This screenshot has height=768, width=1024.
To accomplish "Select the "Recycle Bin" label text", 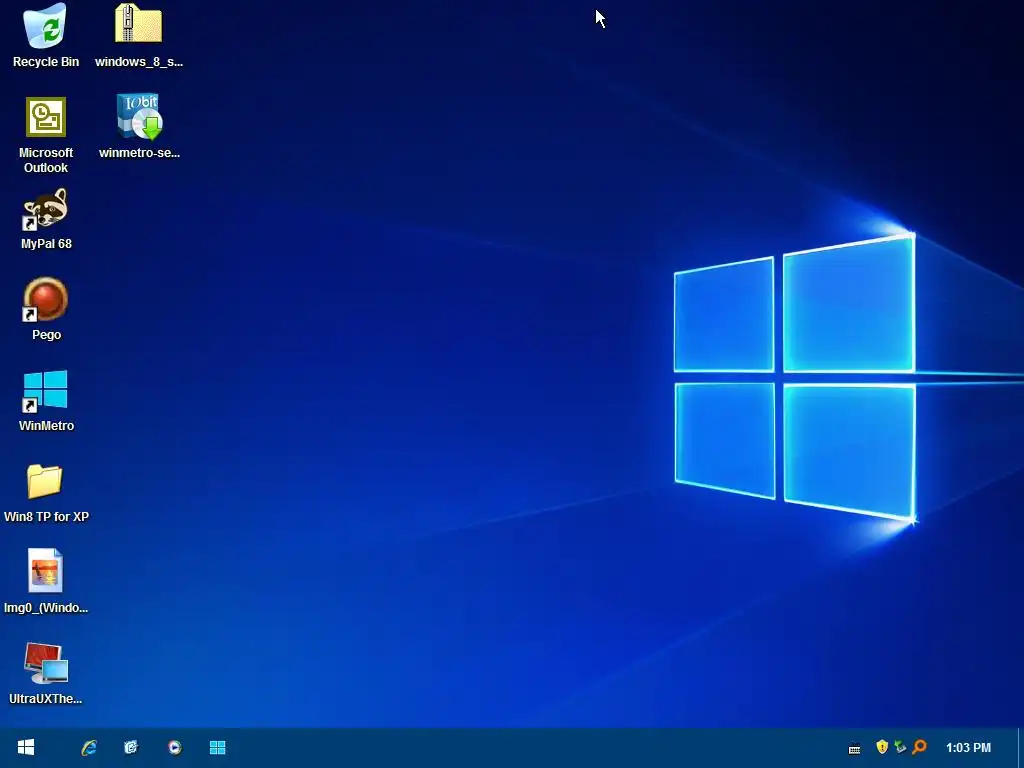I will pos(46,62).
